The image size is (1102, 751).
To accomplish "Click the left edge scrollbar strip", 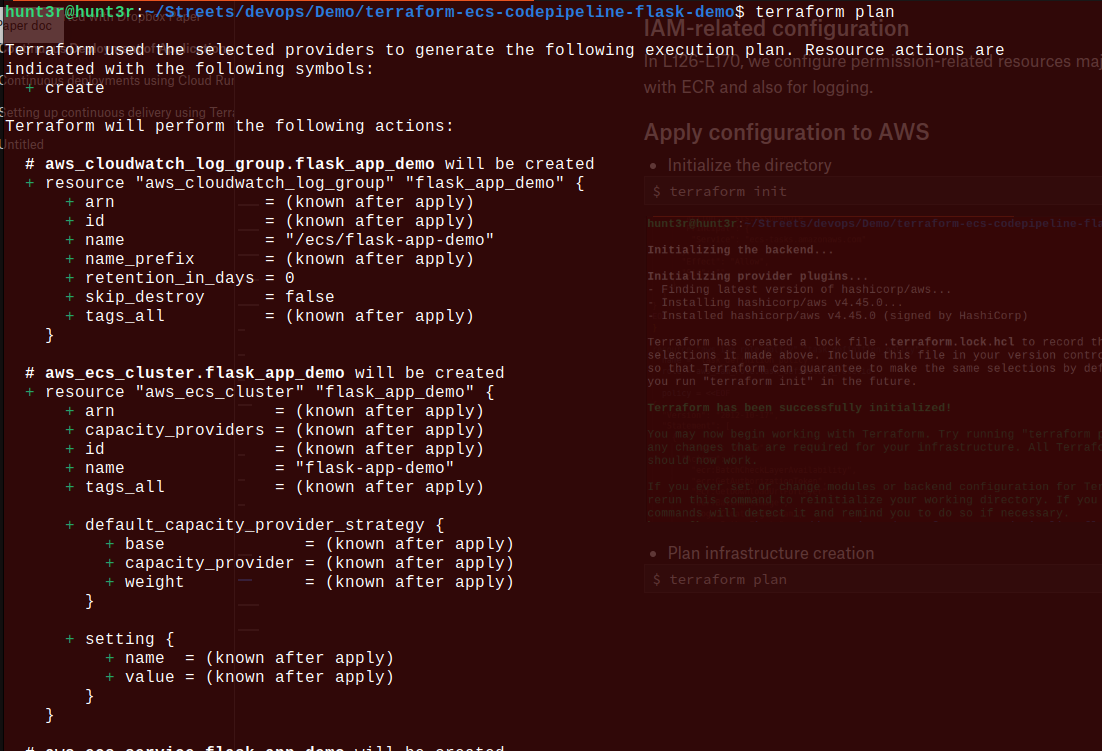I will (x=3, y=375).
